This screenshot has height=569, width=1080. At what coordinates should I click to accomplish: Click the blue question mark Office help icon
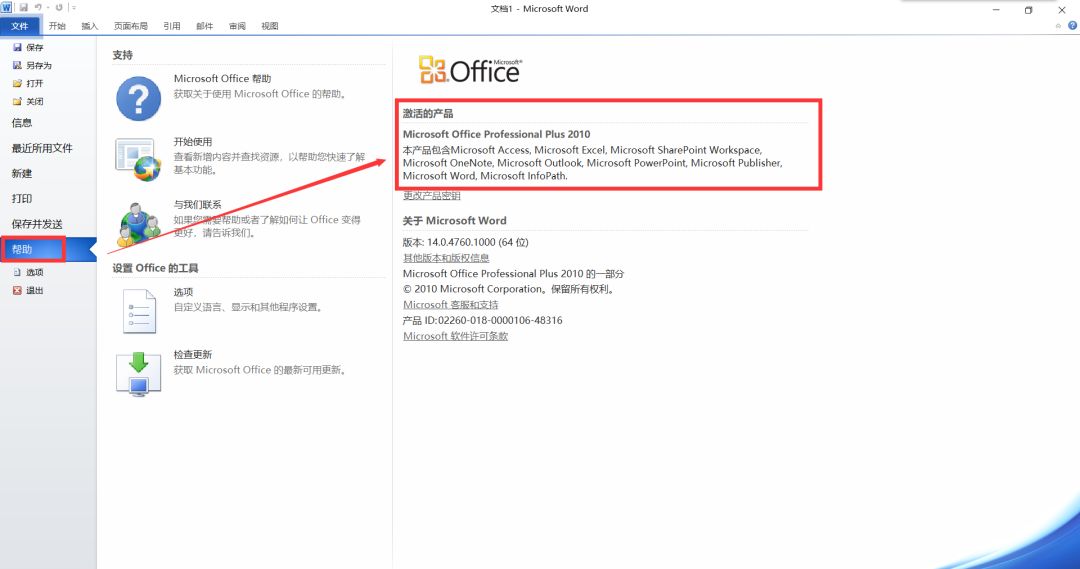pyautogui.click(x=138, y=99)
